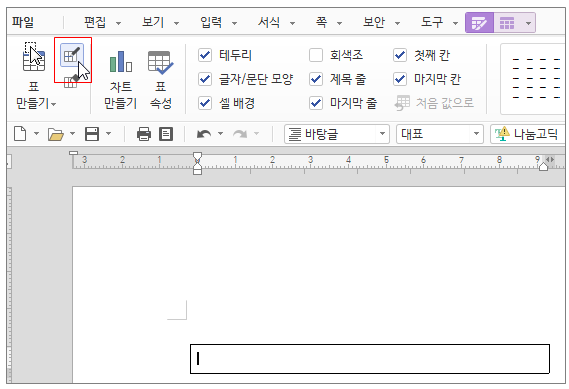Open the 보안 menu
The width and height of the screenshot is (569, 389).
pyautogui.click(x=374, y=22)
